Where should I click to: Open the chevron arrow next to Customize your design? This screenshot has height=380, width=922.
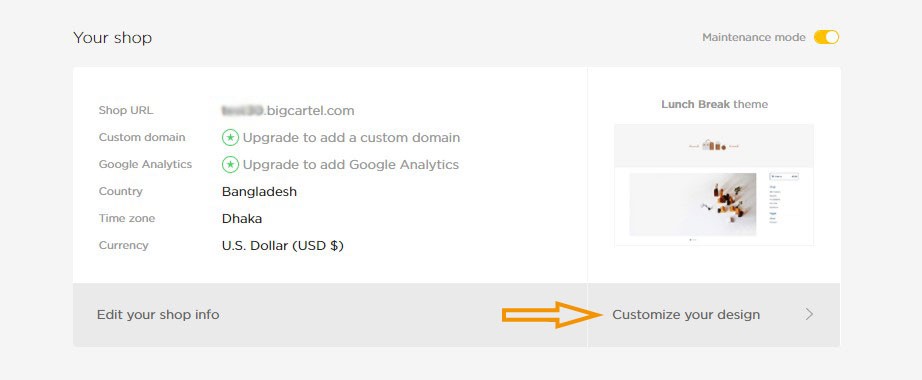(x=810, y=315)
